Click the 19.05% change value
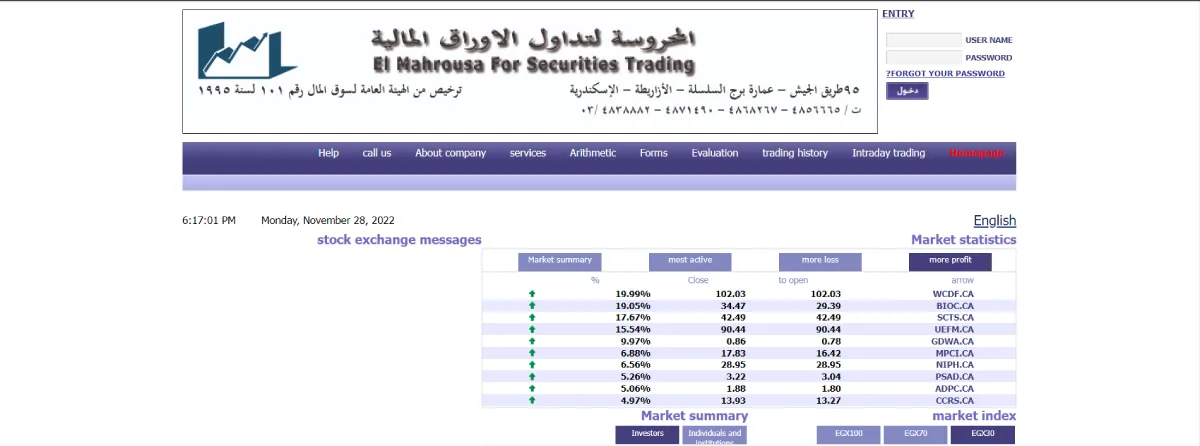Screen dimensions: 1200x446 click(633, 306)
